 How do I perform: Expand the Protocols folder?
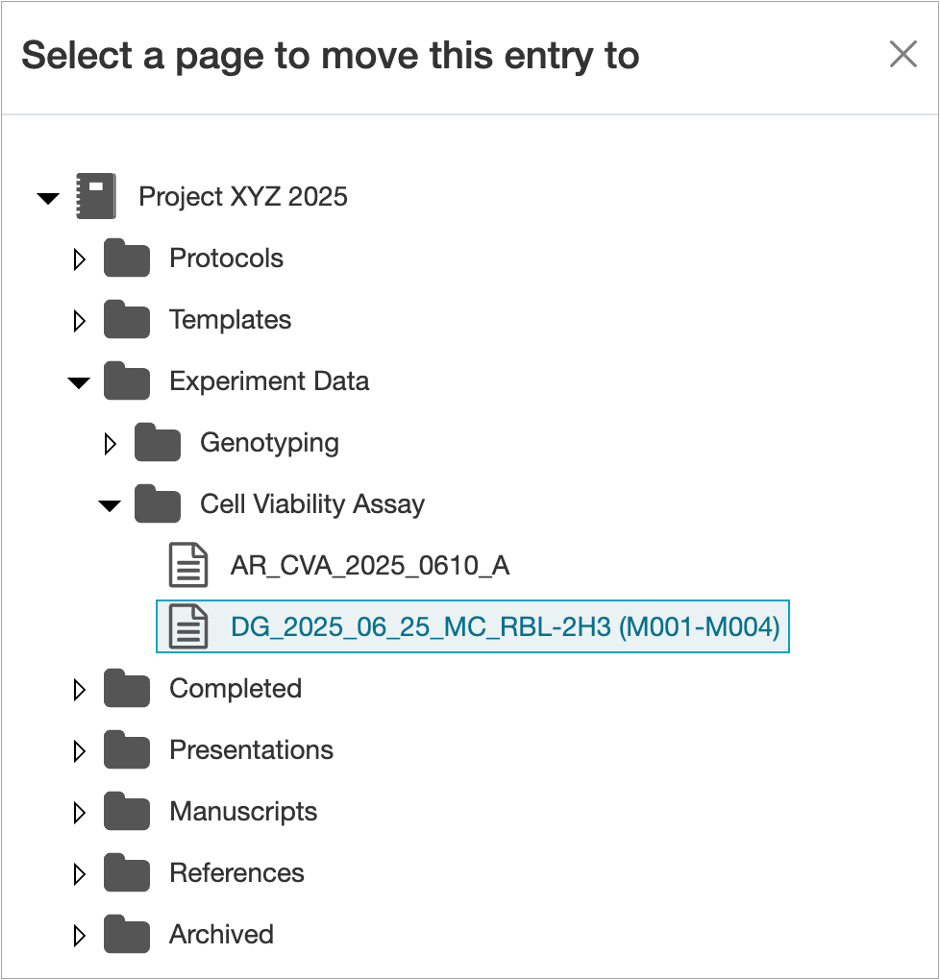(x=79, y=258)
